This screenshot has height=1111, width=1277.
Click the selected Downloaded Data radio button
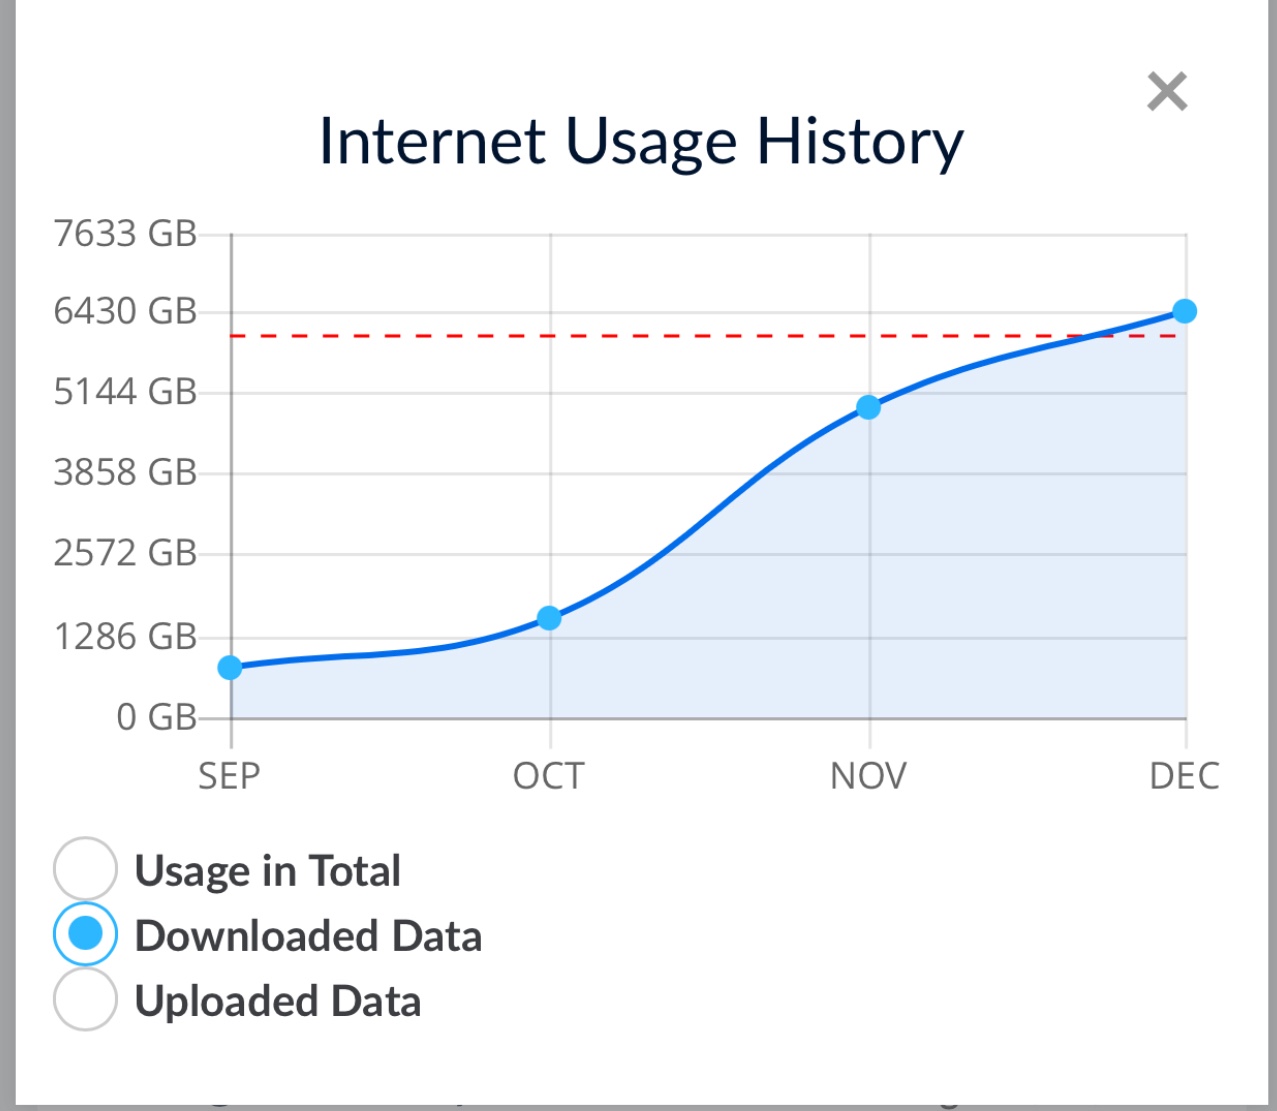[86, 934]
